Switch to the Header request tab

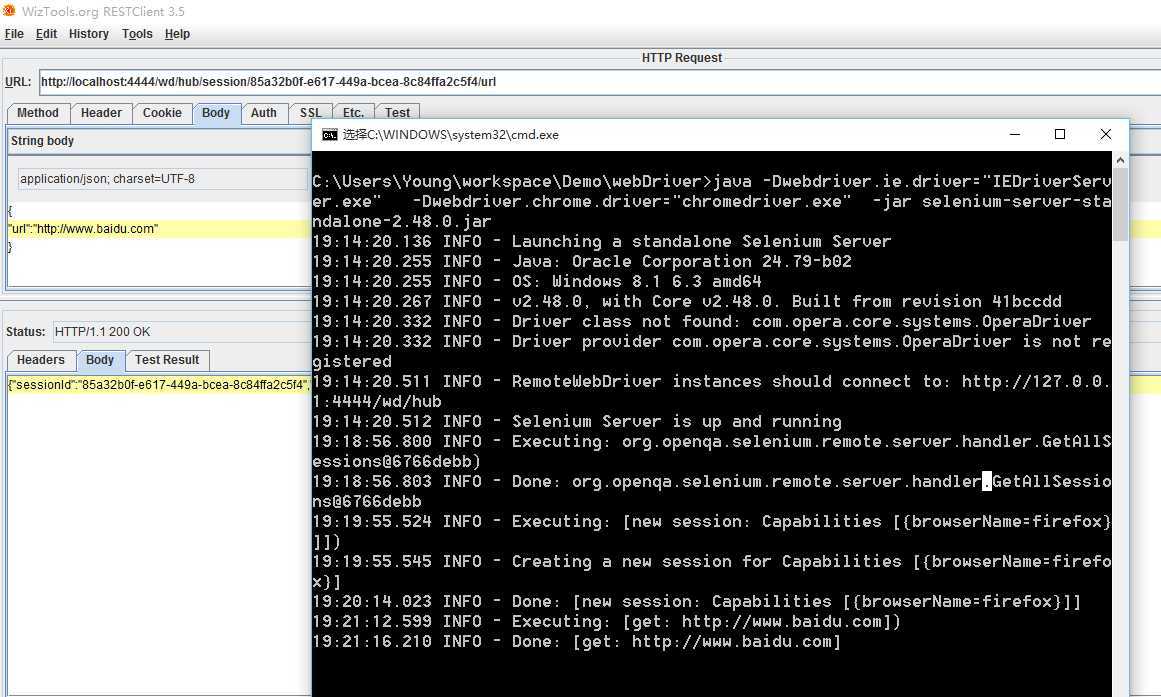click(x=101, y=113)
